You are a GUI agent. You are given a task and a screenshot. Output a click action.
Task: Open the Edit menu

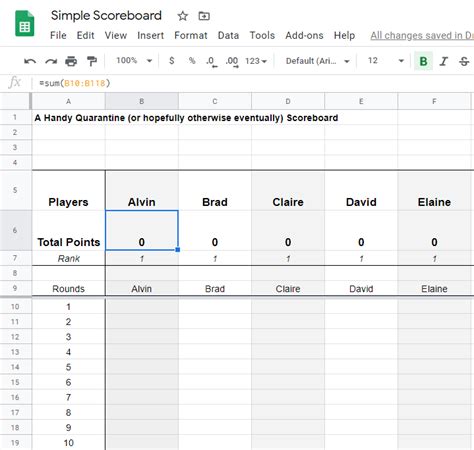(x=85, y=35)
